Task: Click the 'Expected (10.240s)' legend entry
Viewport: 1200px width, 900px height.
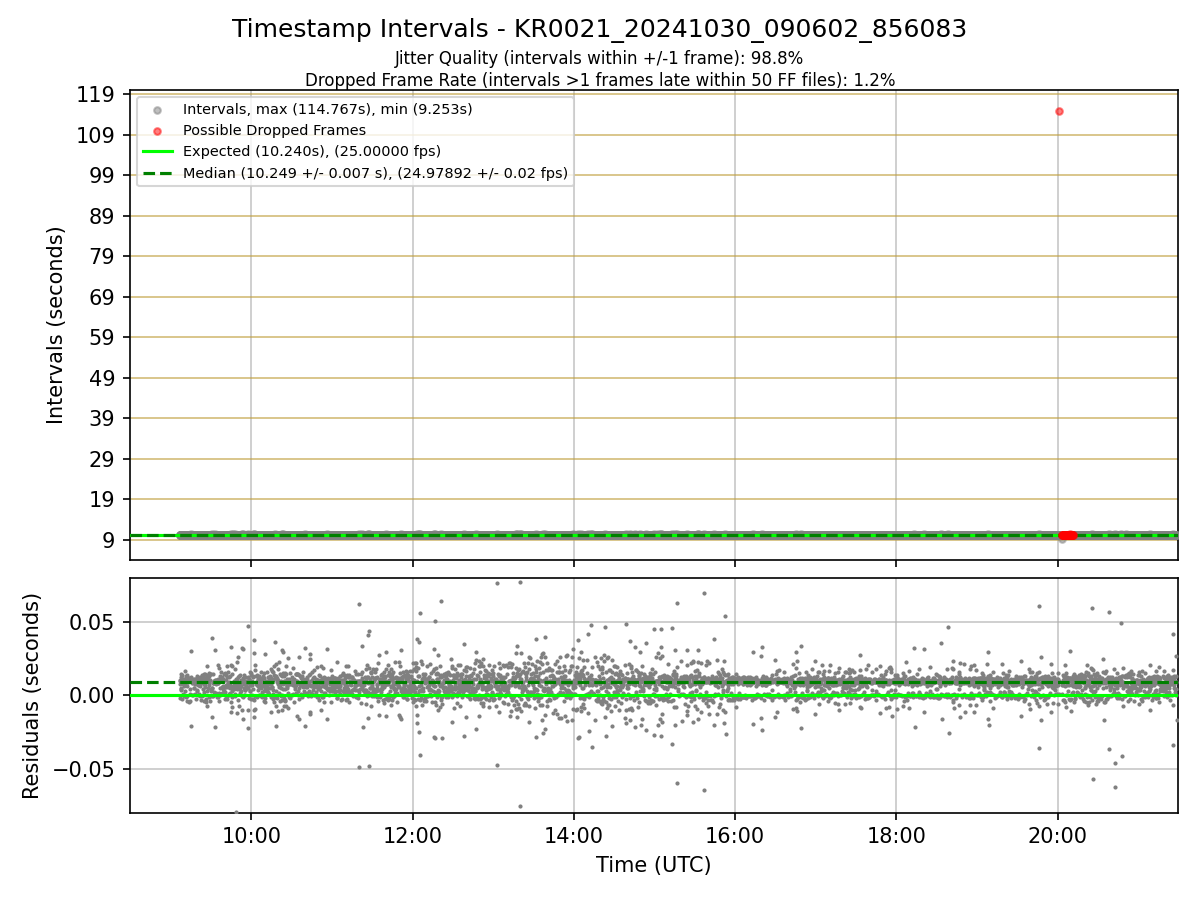Action: 312,152
